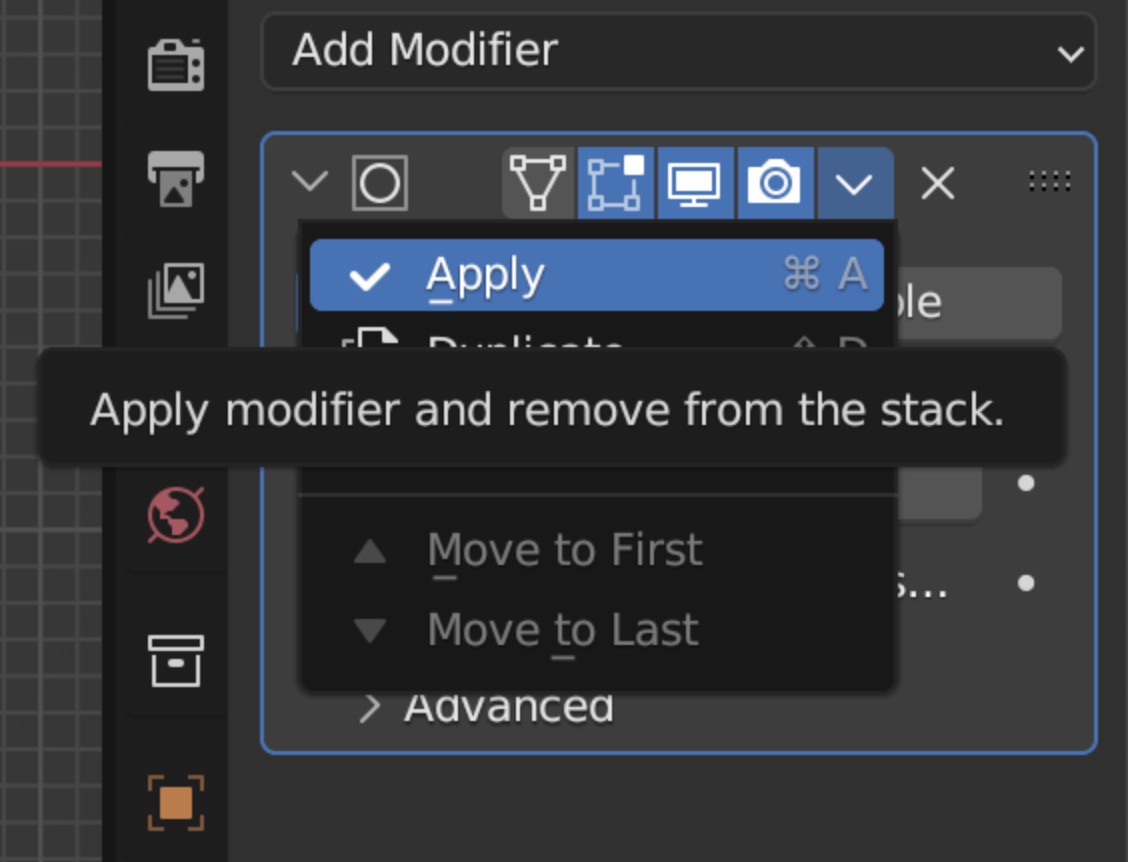This screenshot has width=1128, height=862.
Task: Select the Object properties tab
Action: click(x=176, y=802)
